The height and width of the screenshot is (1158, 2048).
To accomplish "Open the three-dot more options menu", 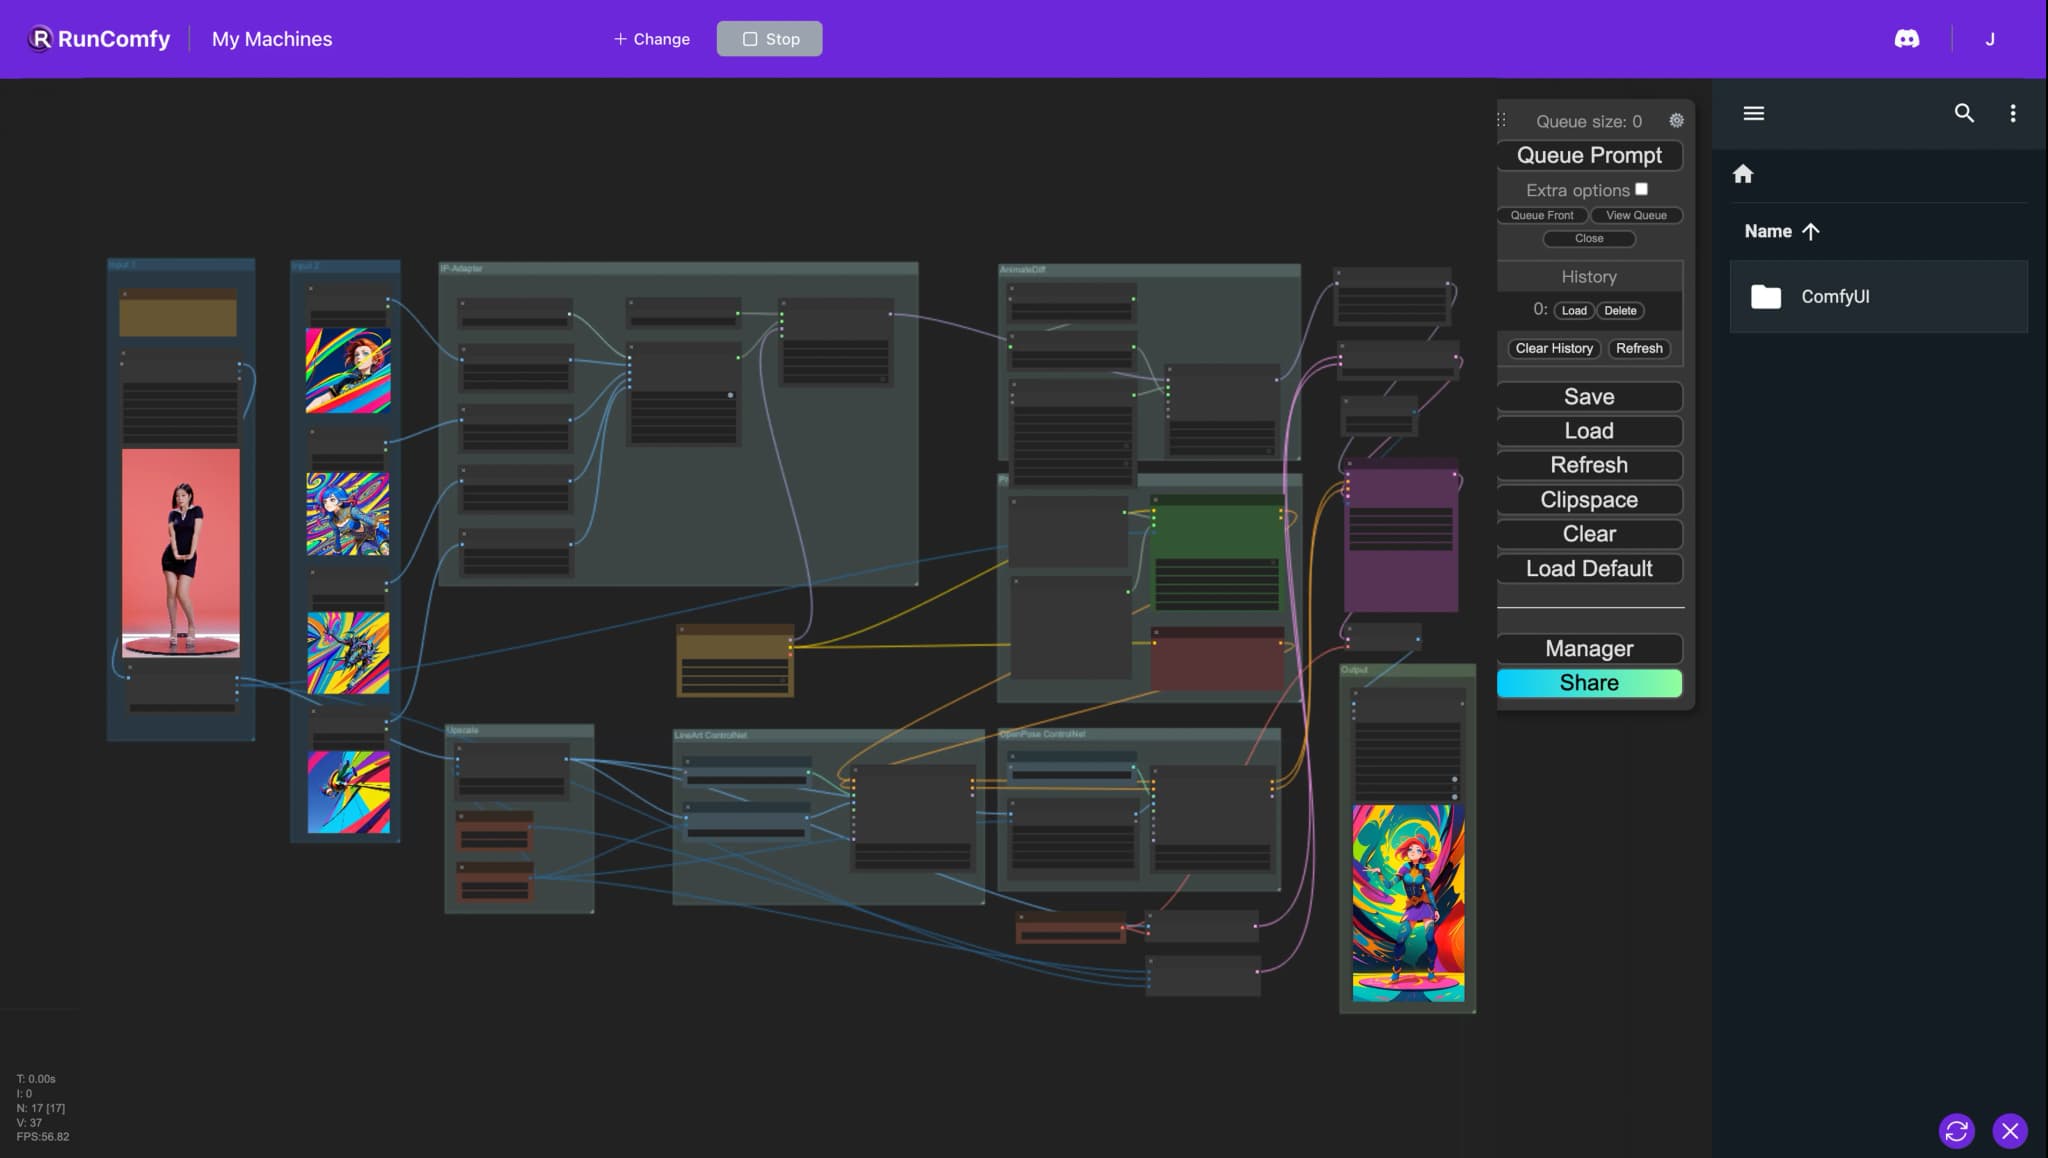I will click(2013, 113).
